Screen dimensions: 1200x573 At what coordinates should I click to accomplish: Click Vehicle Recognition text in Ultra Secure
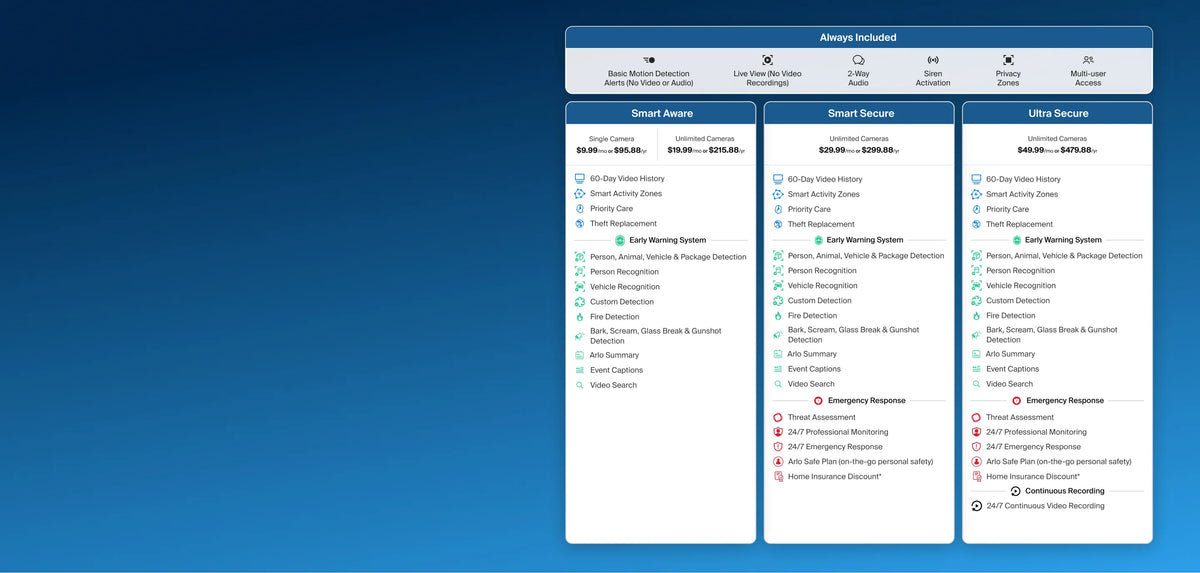[1021, 285]
